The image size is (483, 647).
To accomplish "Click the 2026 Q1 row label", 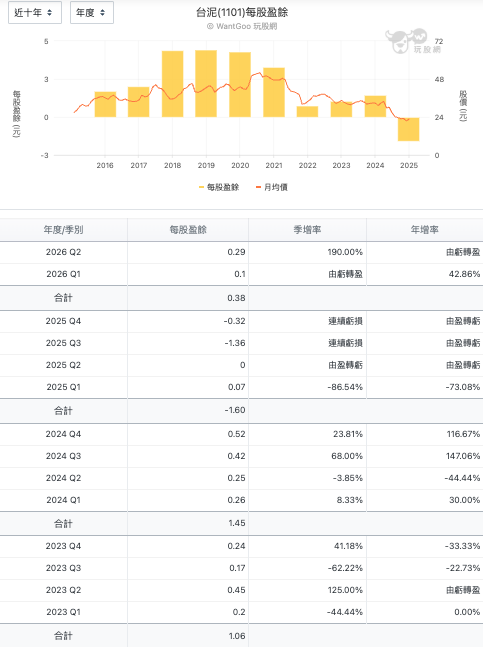I will click(64, 274).
